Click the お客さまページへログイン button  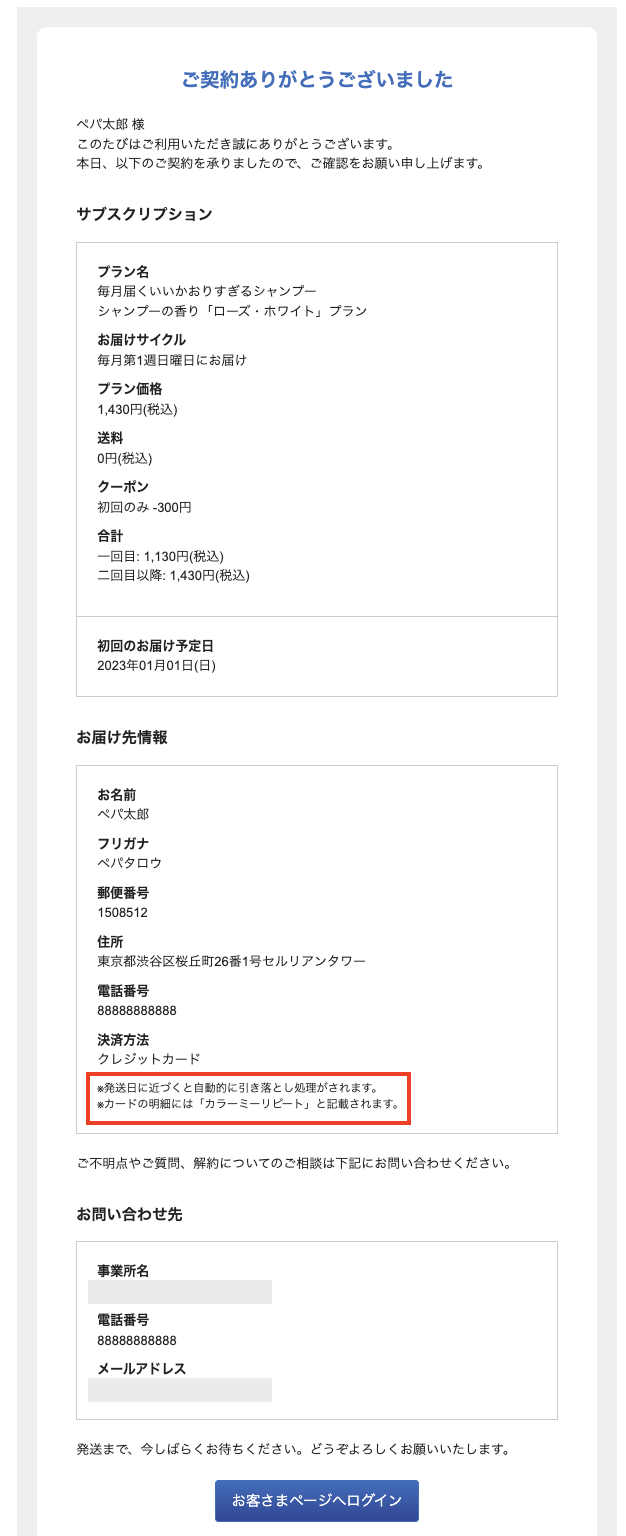pos(316,1500)
